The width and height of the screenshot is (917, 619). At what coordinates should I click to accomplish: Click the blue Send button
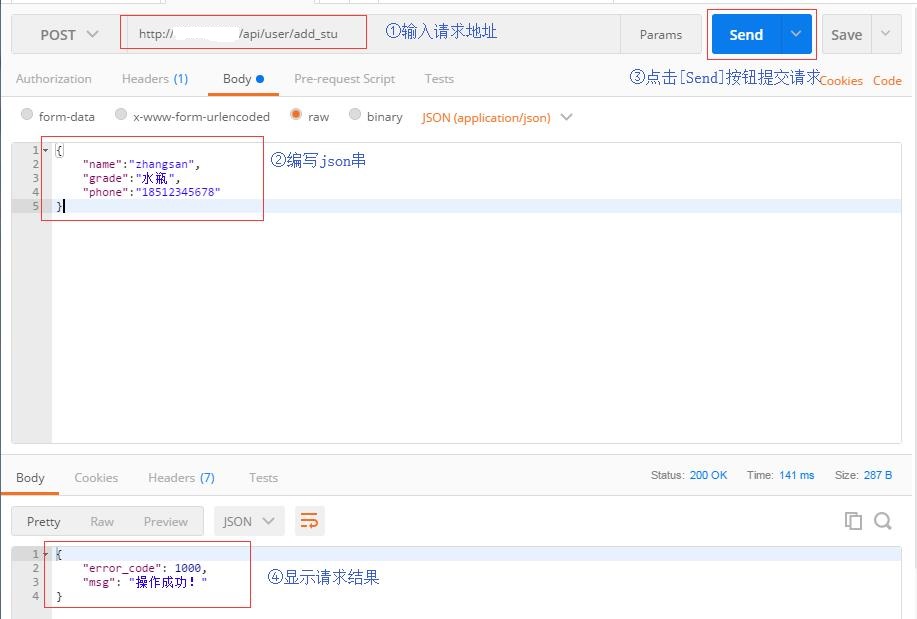746,35
